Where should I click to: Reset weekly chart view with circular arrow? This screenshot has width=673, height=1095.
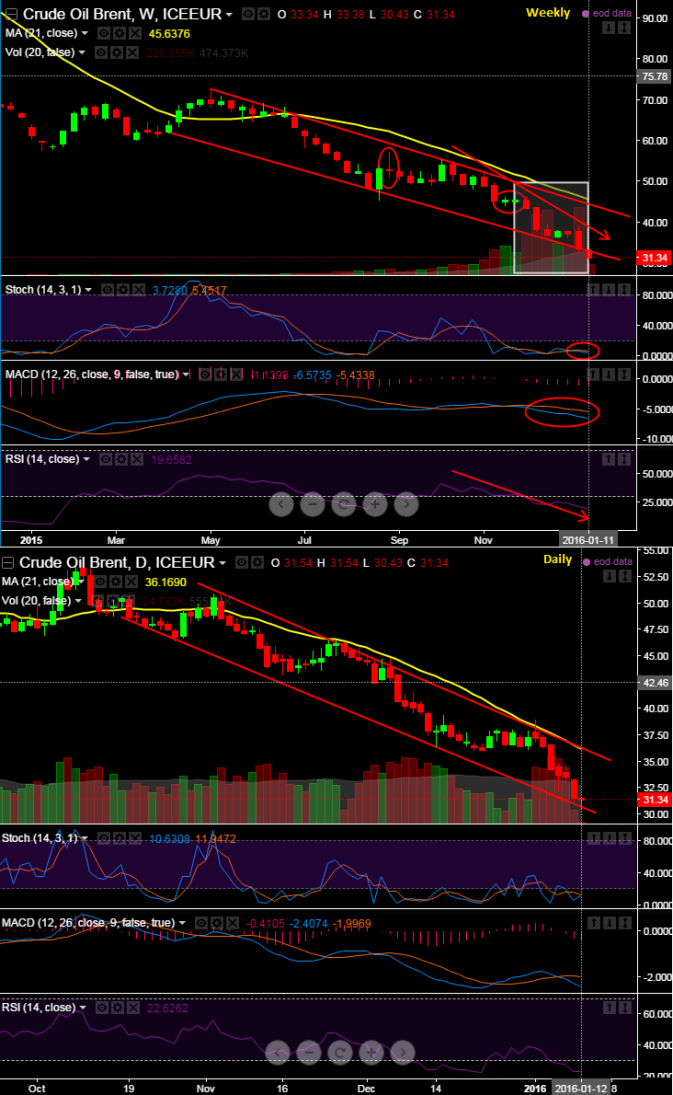pyautogui.click(x=343, y=504)
